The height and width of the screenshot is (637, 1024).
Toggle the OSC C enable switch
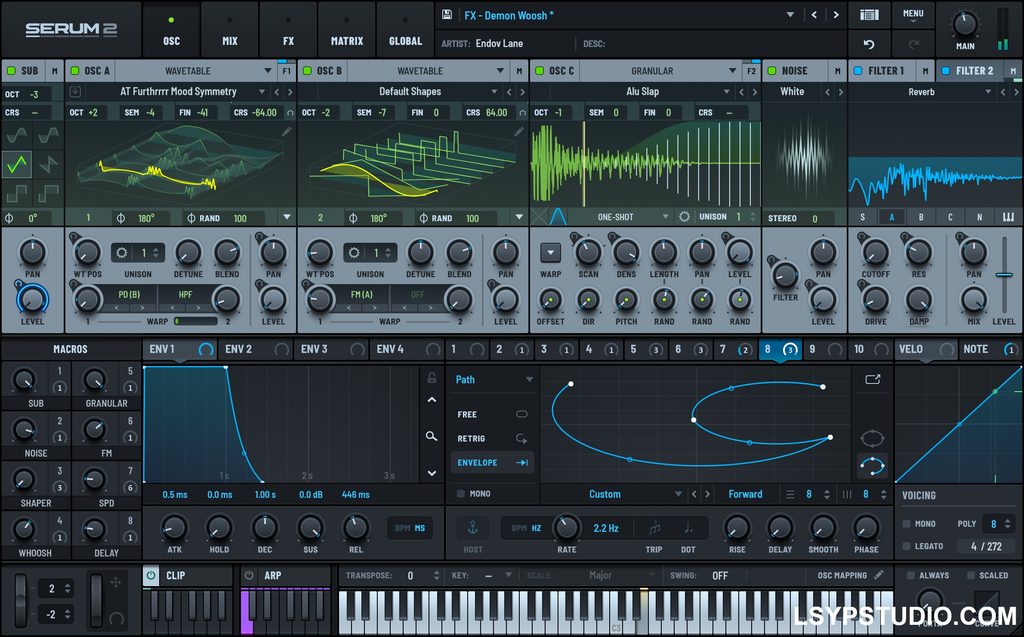click(x=539, y=71)
